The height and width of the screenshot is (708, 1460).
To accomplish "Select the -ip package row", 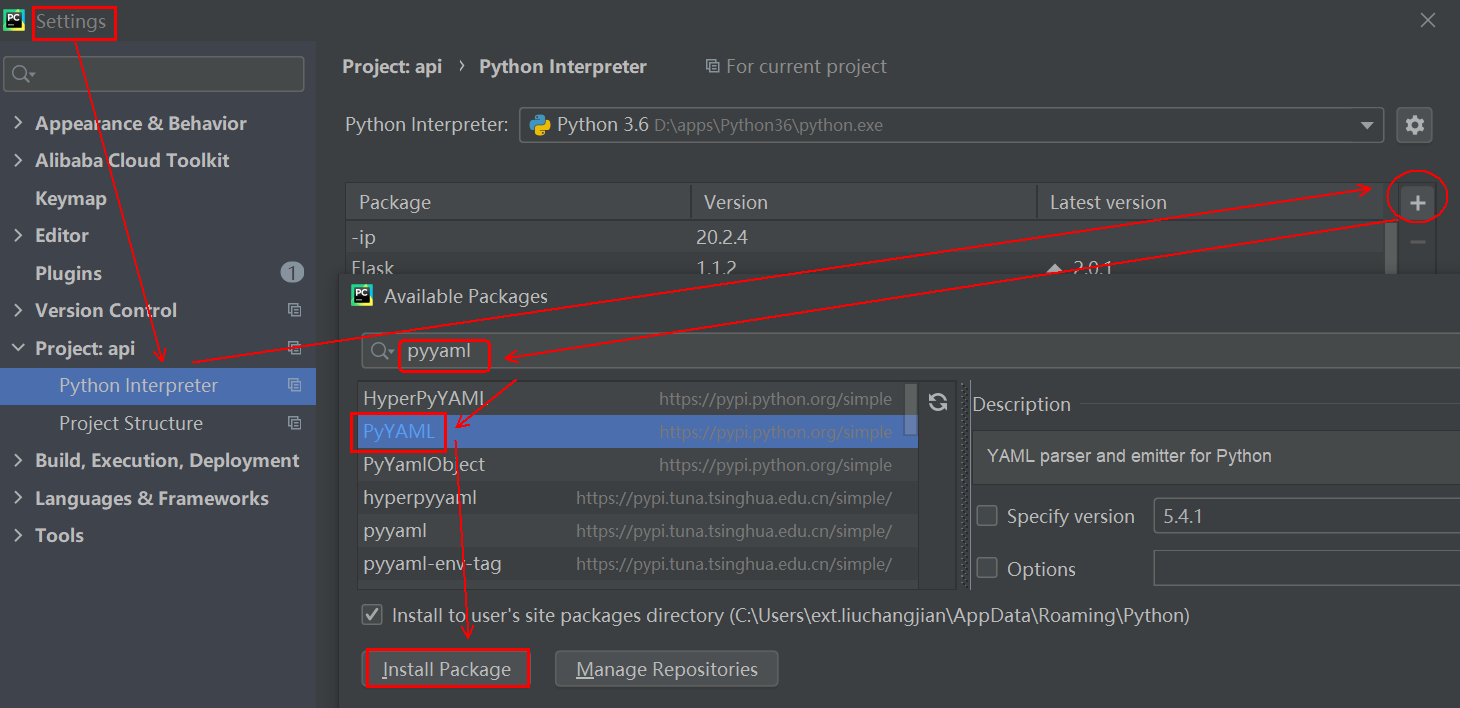I will [x=866, y=238].
